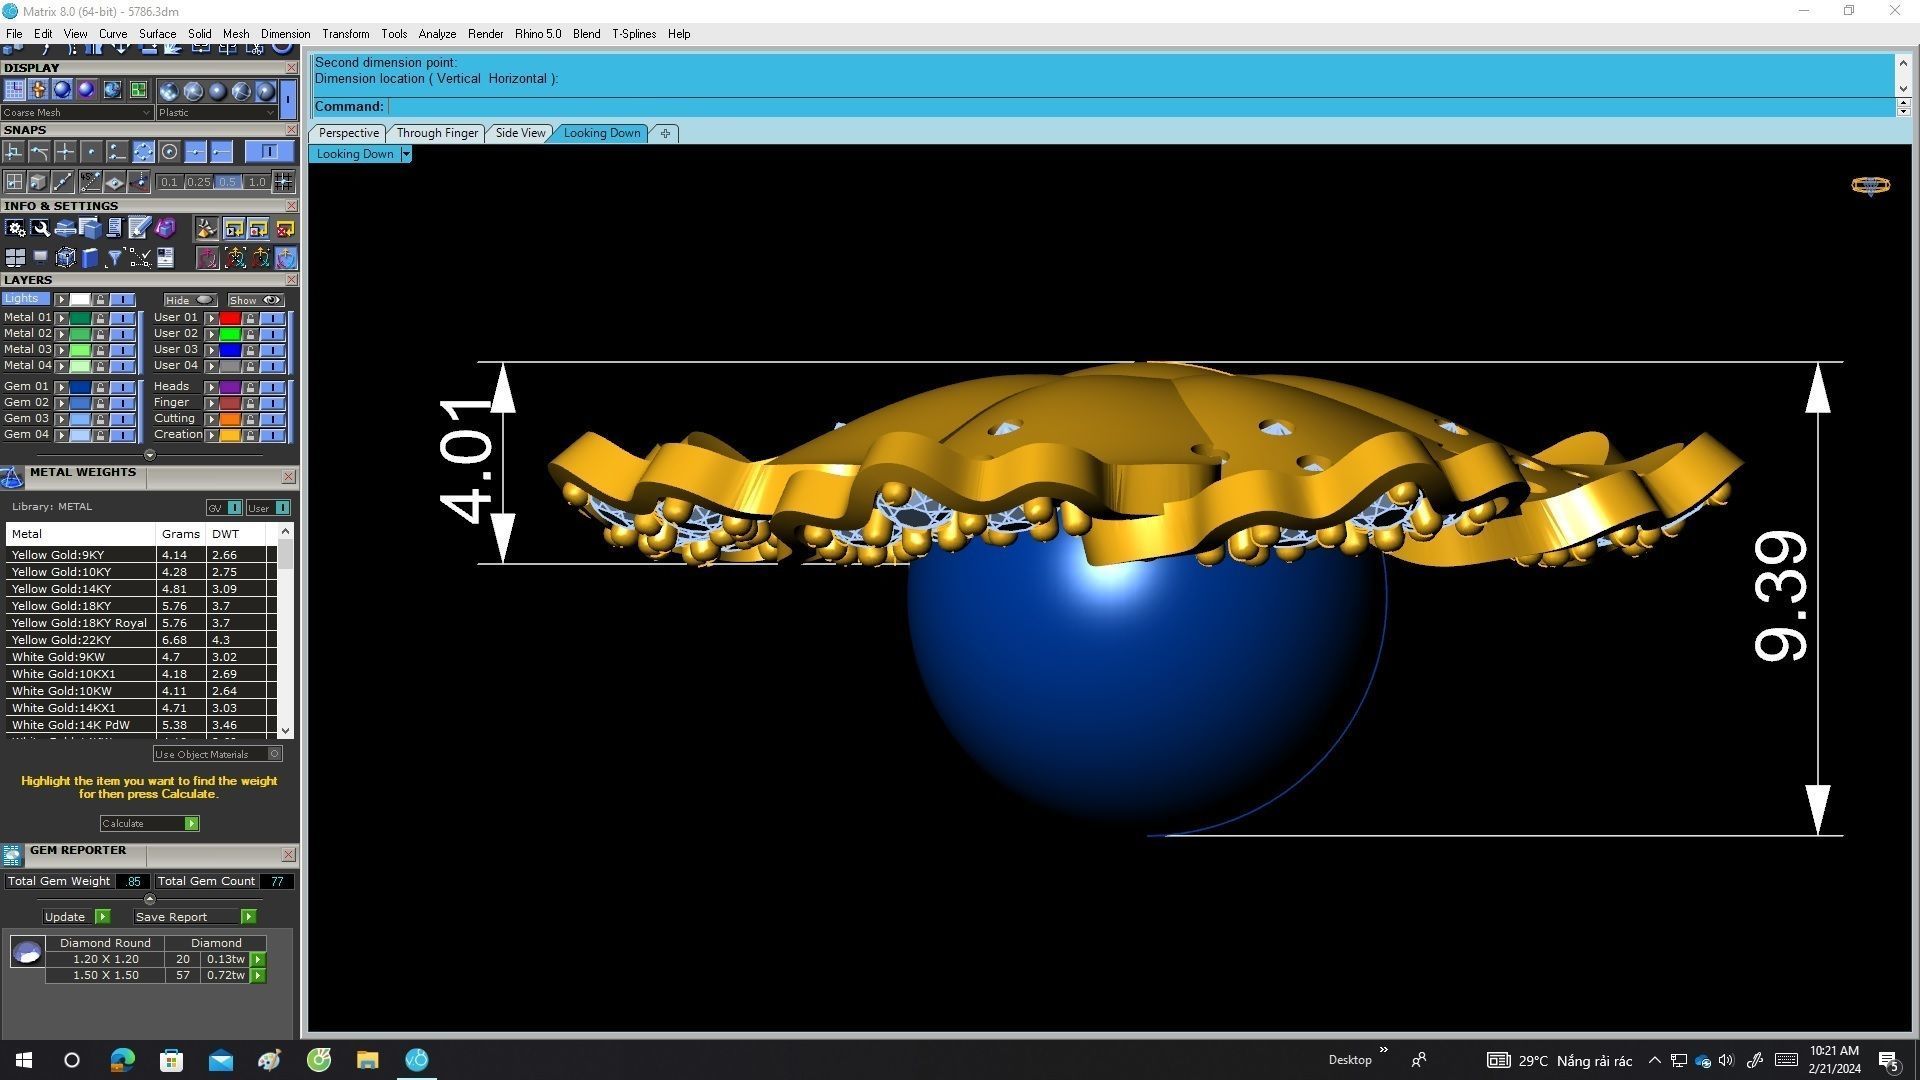Open the Coarse Mesh dropdown

click(77, 113)
